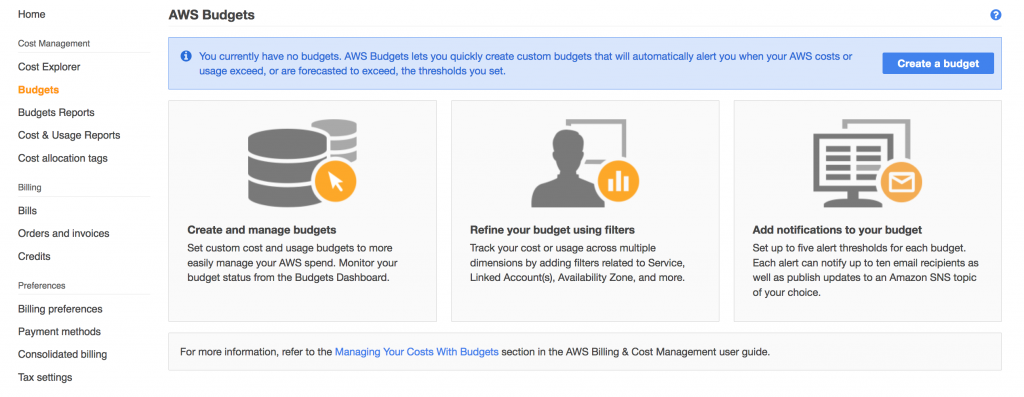Open Billing preferences page
This screenshot has height=397, width=1024.
point(60,309)
